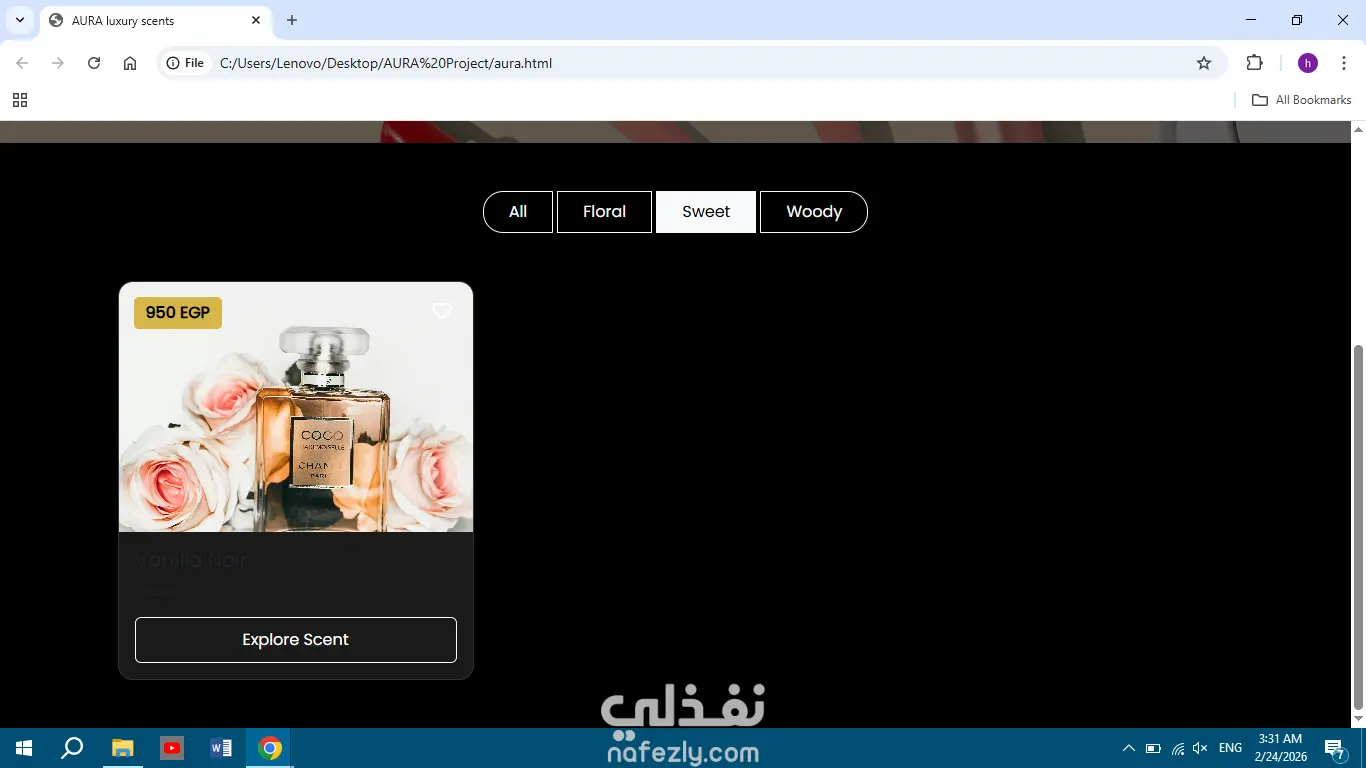Filter perfumes by Woody
1366x768 pixels.
814,212
